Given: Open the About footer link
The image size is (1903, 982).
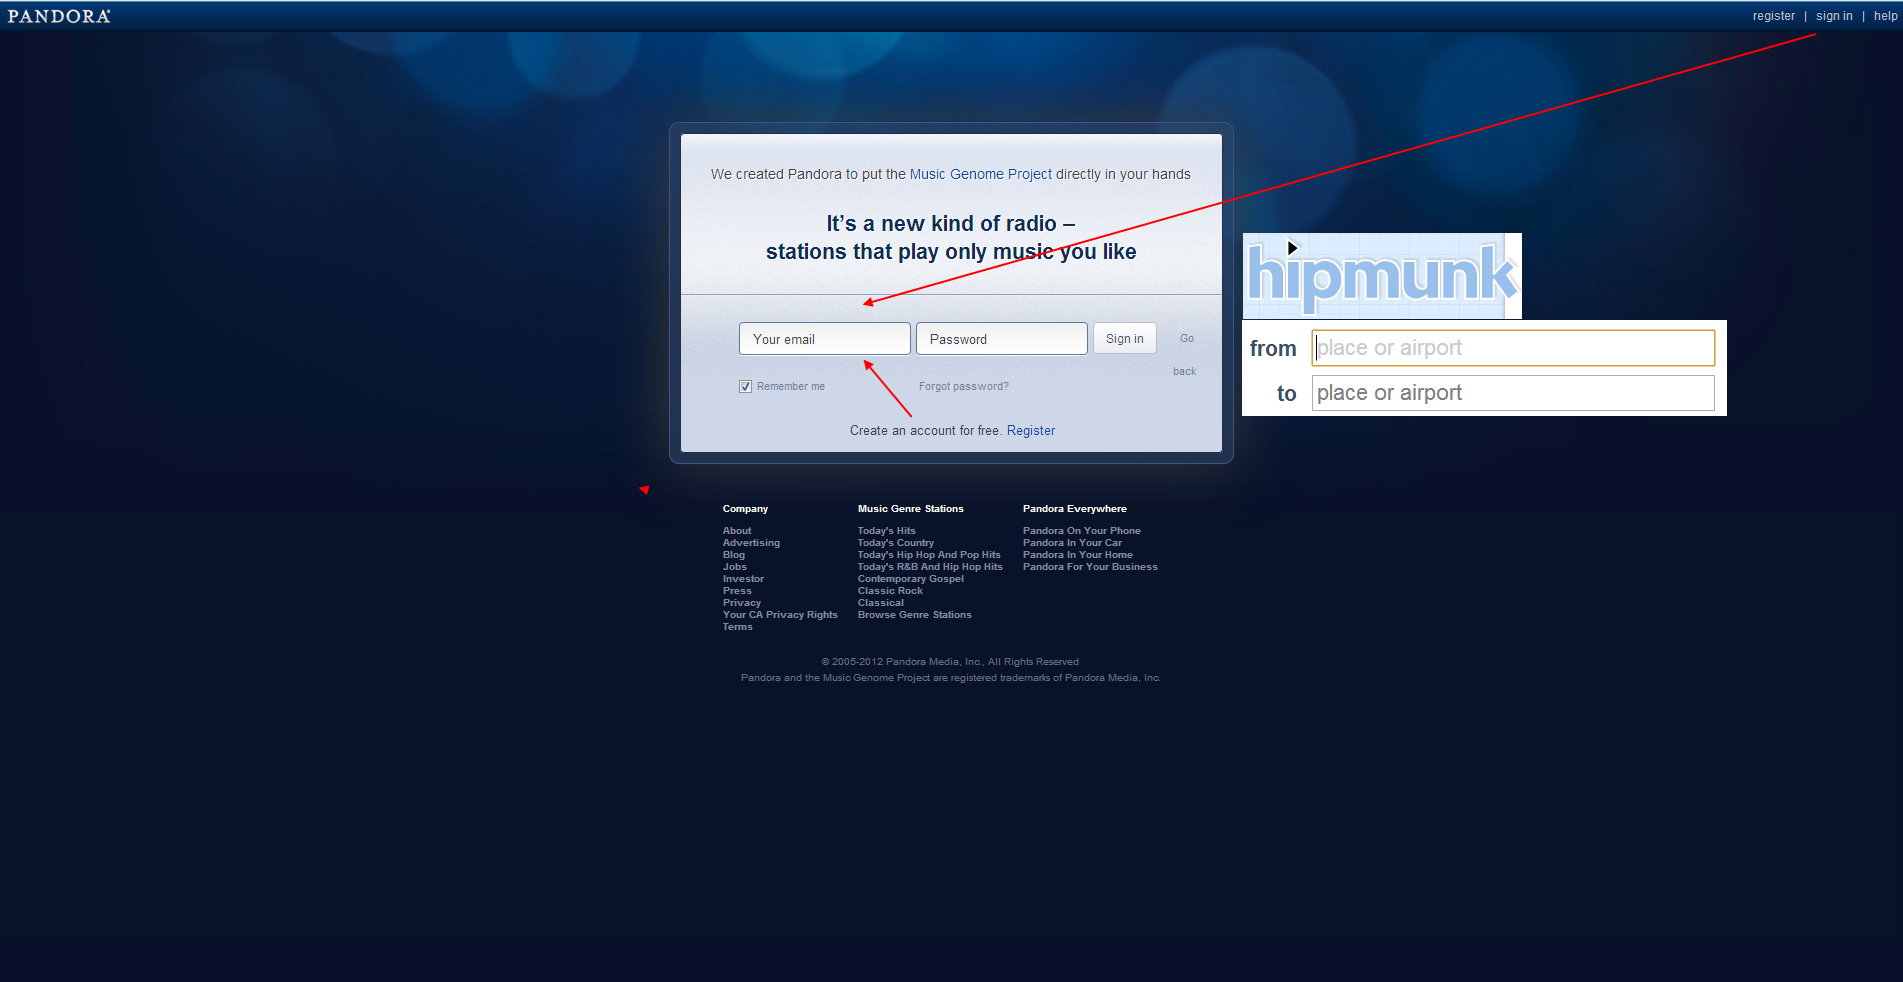Looking at the screenshot, I should pyautogui.click(x=737, y=531).
